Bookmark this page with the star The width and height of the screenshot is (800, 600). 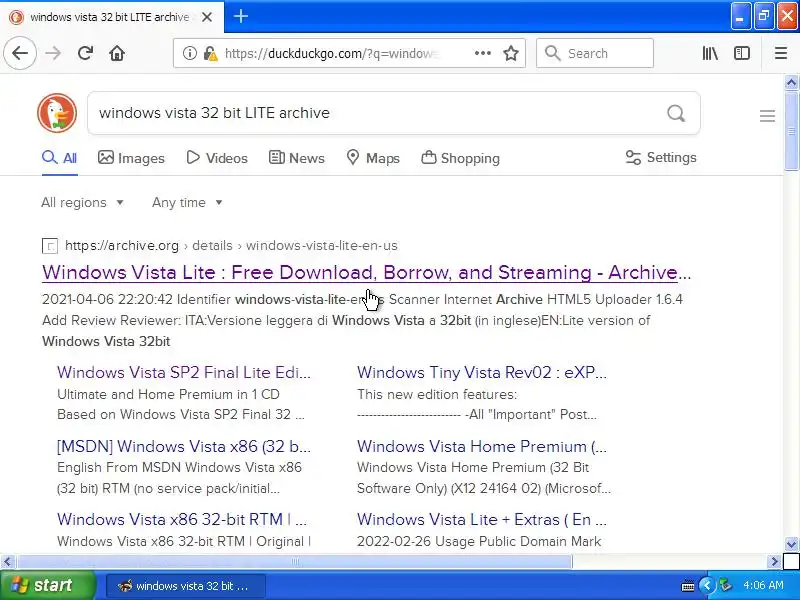pos(511,53)
